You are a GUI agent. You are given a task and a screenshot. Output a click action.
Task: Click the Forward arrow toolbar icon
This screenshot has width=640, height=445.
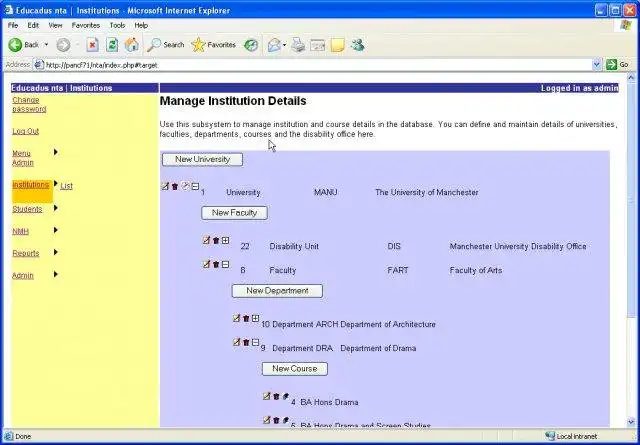[63, 45]
